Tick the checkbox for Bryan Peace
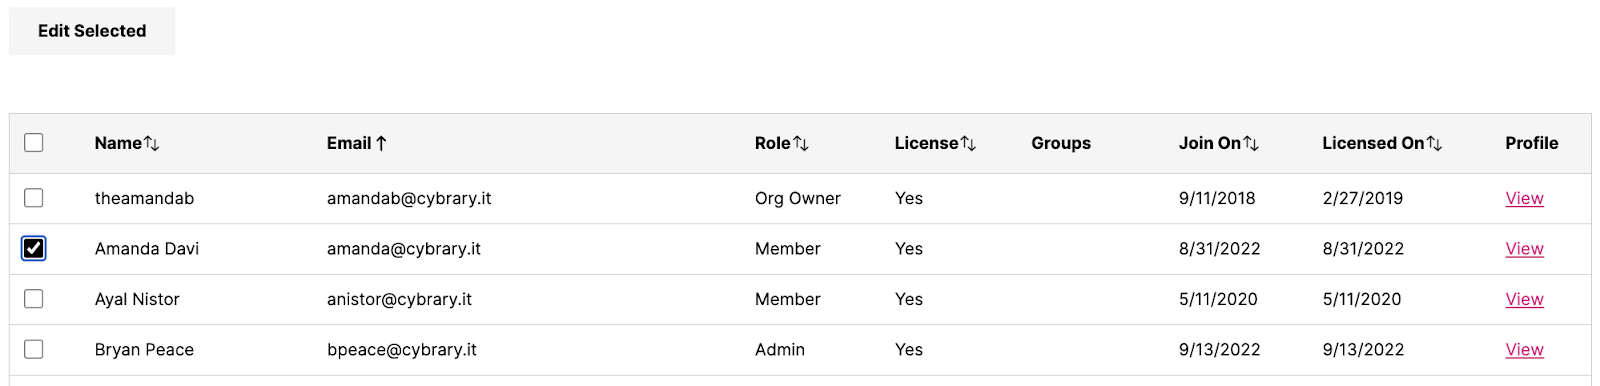Viewport: 1600px width, 386px height. pos(34,349)
